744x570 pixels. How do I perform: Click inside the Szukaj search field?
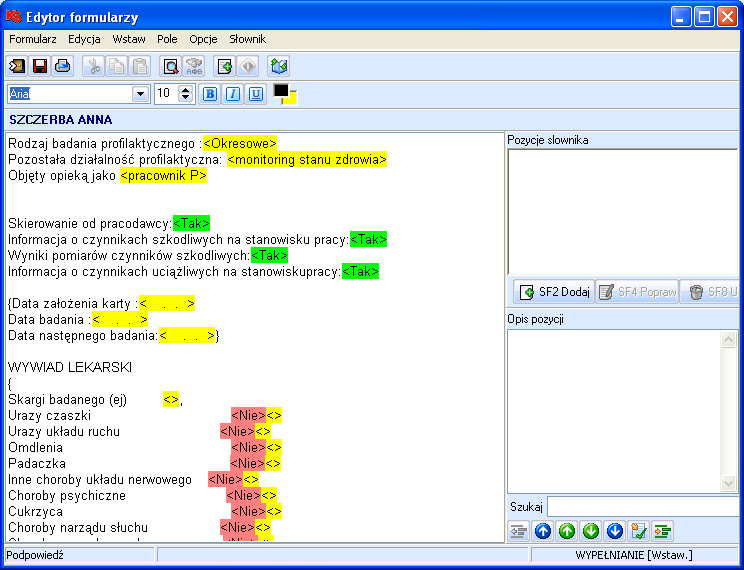click(x=642, y=507)
